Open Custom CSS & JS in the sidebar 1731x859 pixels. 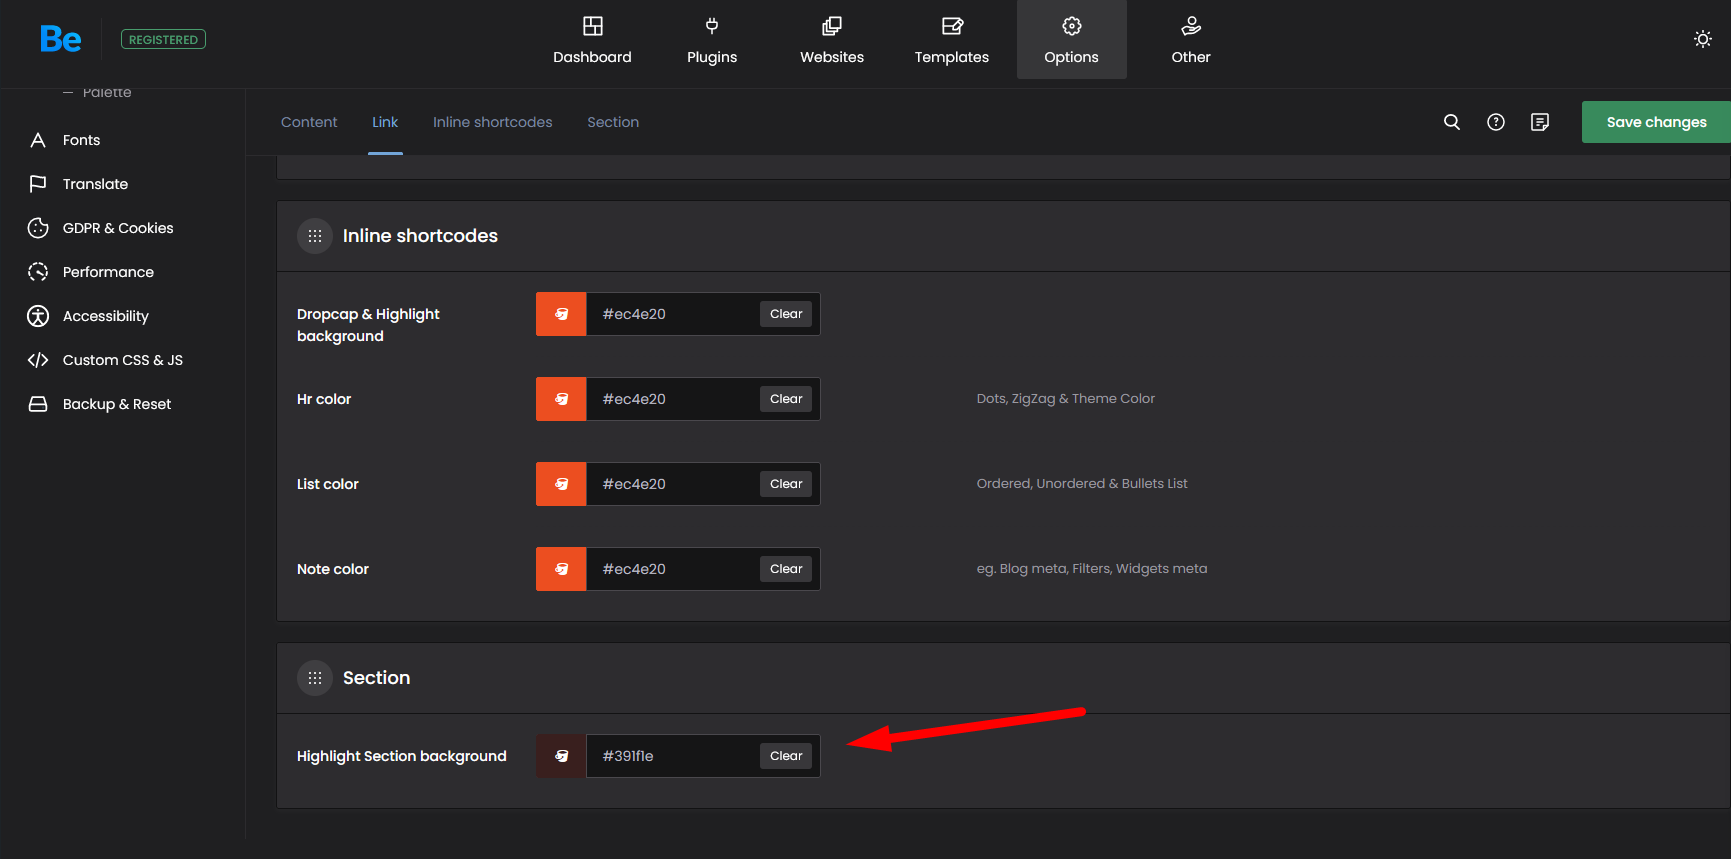click(123, 360)
